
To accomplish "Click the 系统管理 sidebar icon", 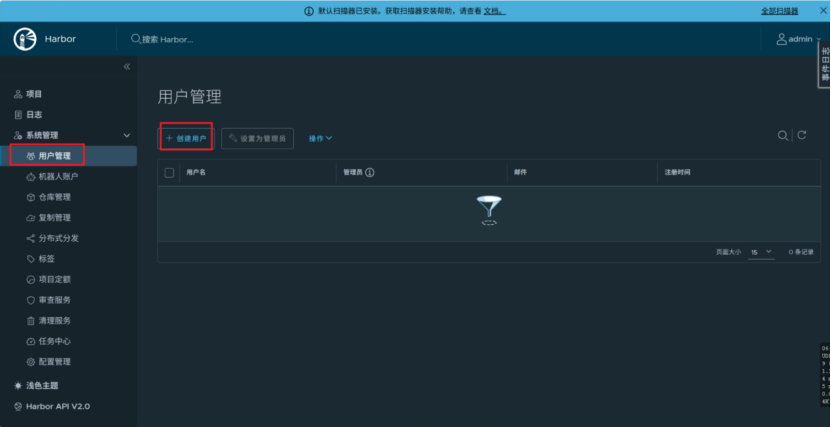I will click(18, 136).
